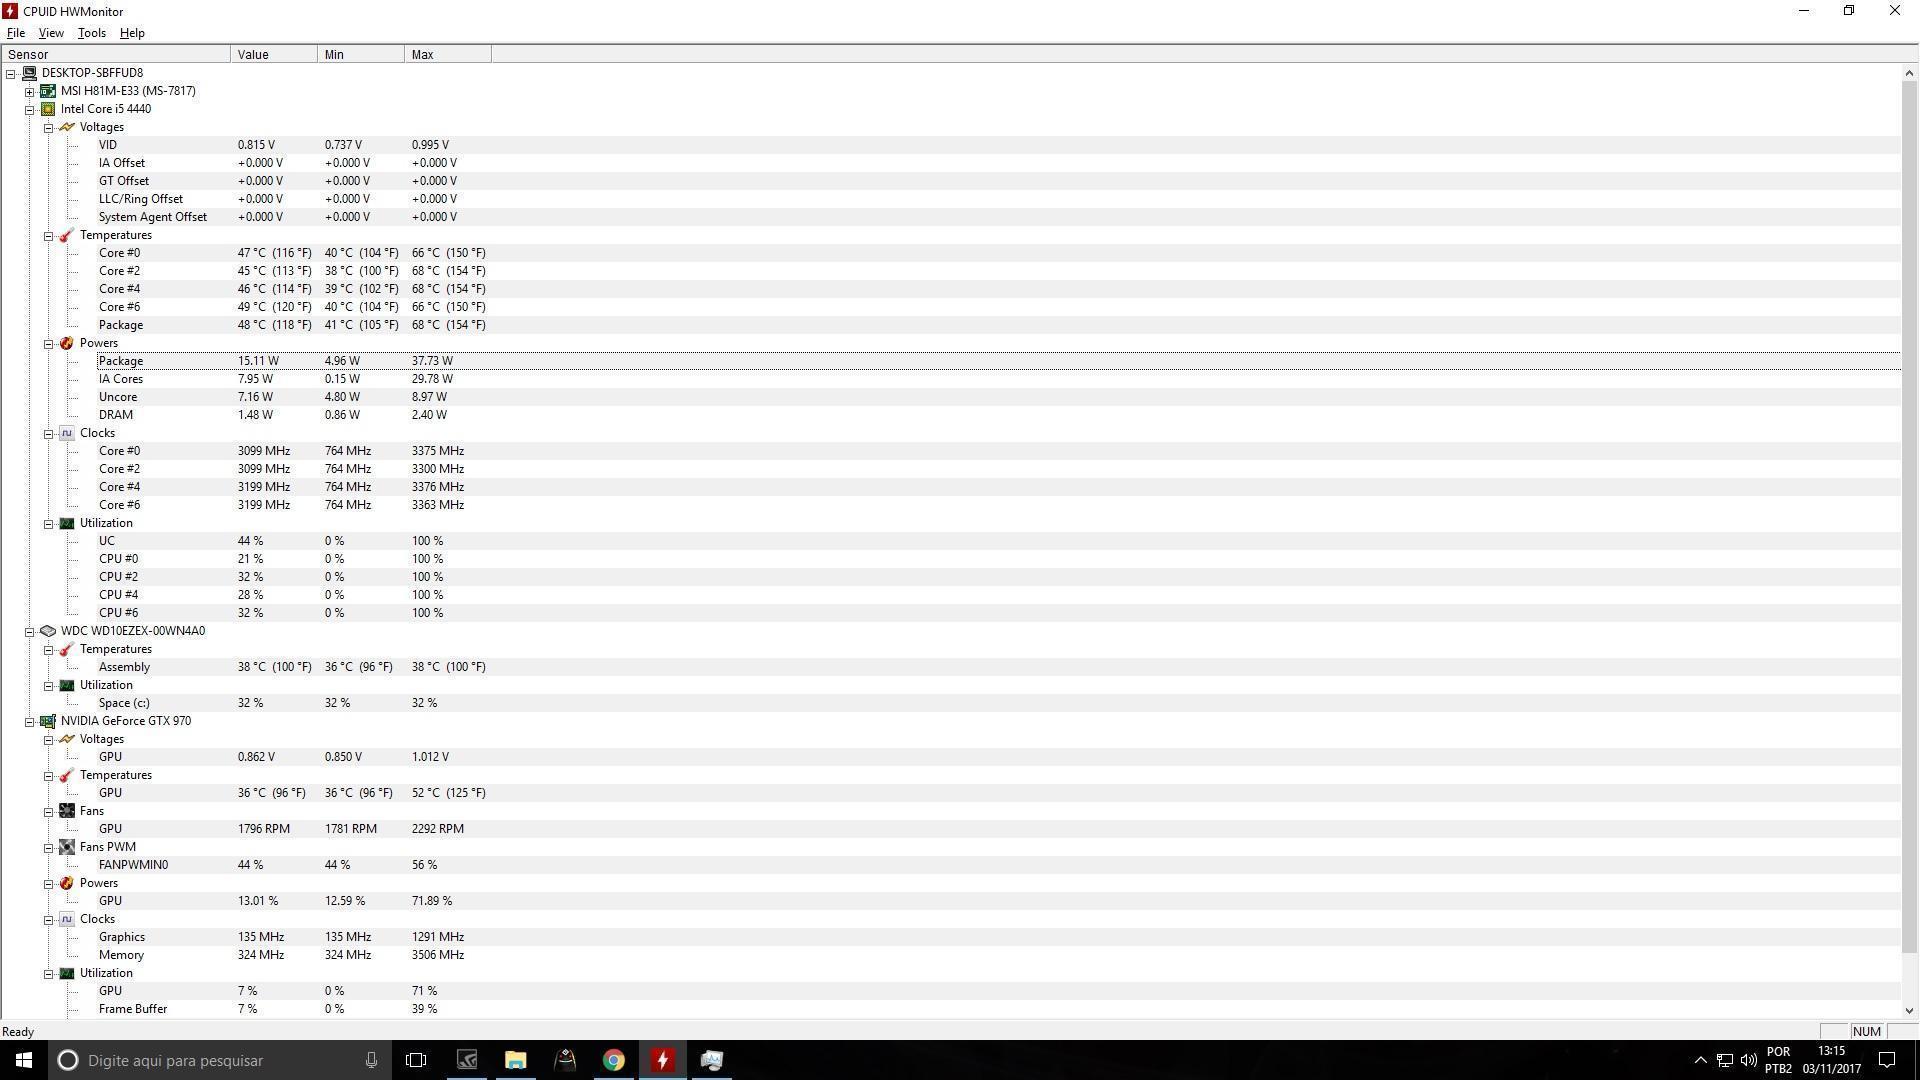Click the GPU Temperatures thermometer icon
Image resolution: width=1920 pixels, height=1080 pixels.
[67, 775]
